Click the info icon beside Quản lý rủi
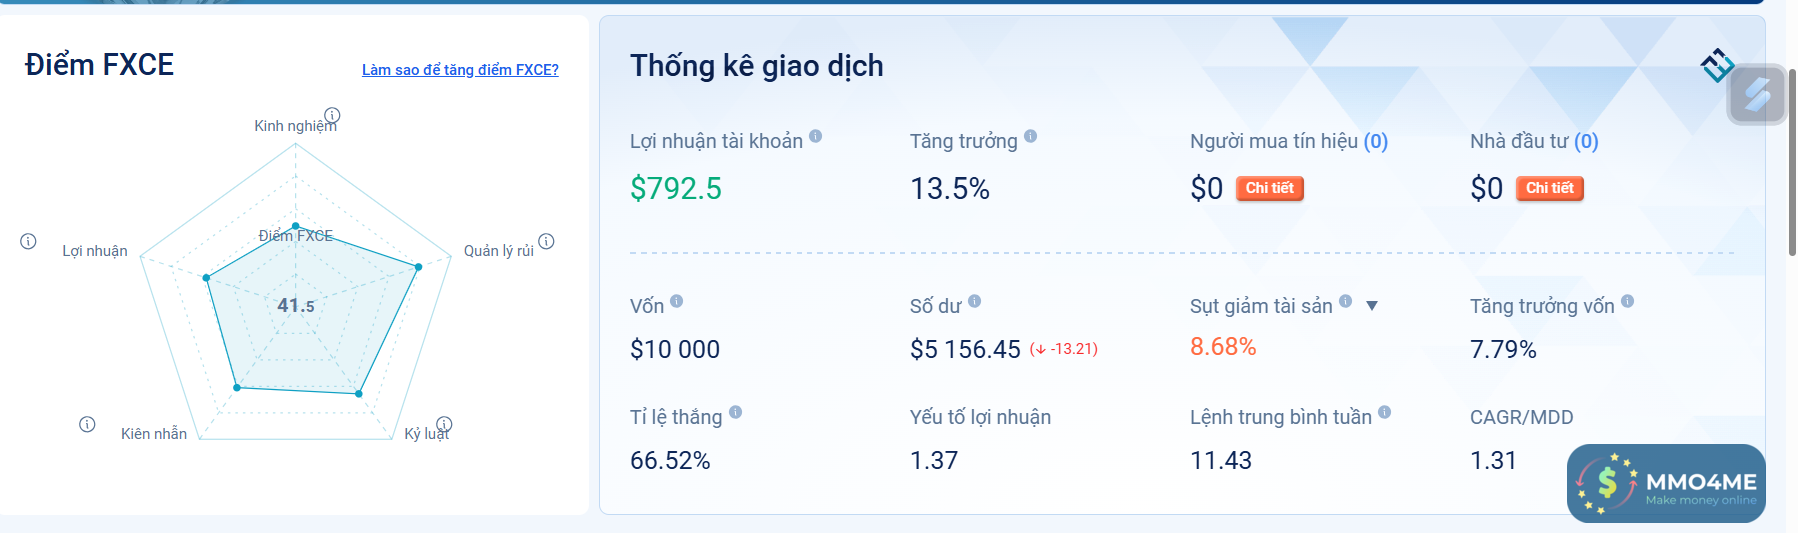 (546, 241)
